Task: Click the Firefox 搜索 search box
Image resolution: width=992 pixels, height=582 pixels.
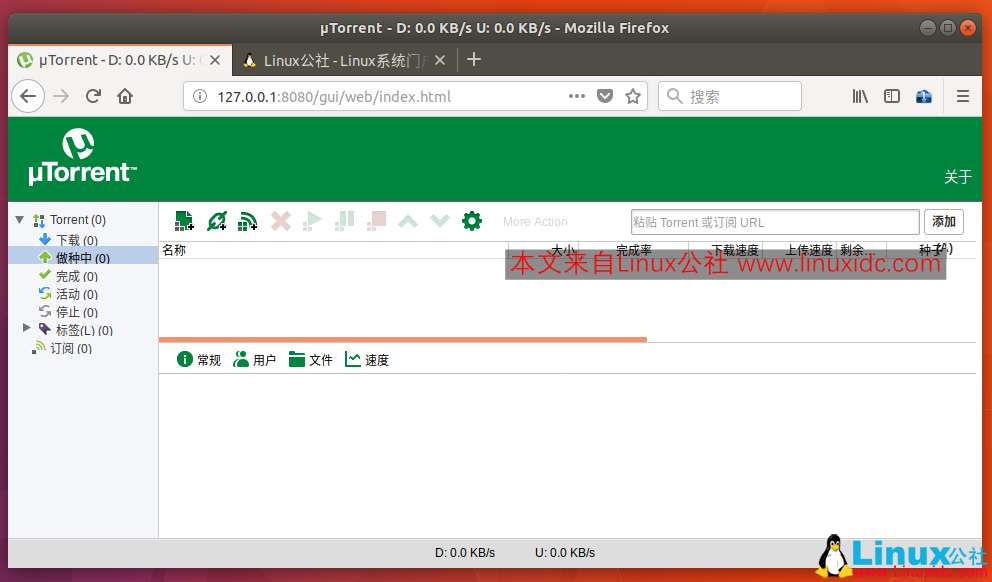Action: tap(730, 96)
